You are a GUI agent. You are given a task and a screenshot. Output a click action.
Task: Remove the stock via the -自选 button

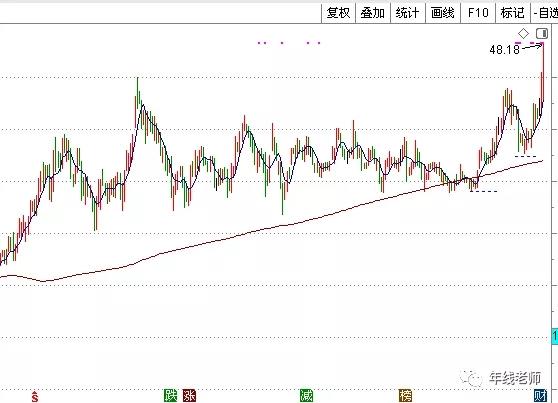click(545, 13)
